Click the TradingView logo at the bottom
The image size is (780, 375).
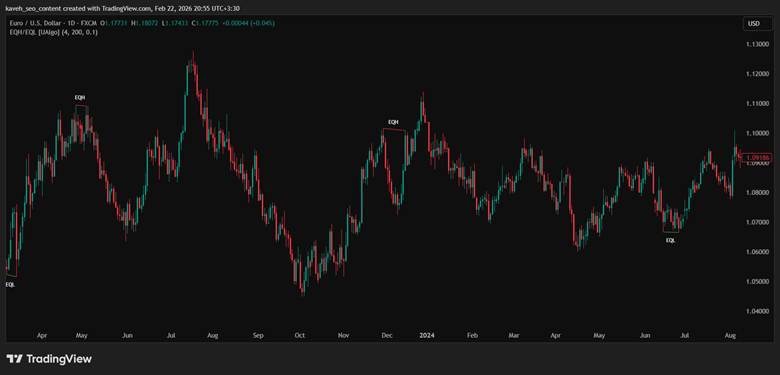pyautogui.click(x=49, y=359)
